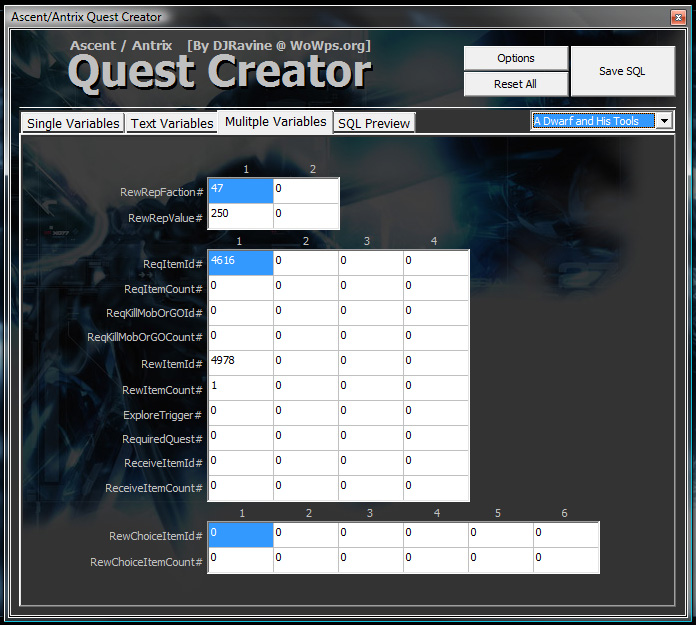Expand the quest name dropdown arrow
This screenshot has height=625, width=696.
[664, 121]
